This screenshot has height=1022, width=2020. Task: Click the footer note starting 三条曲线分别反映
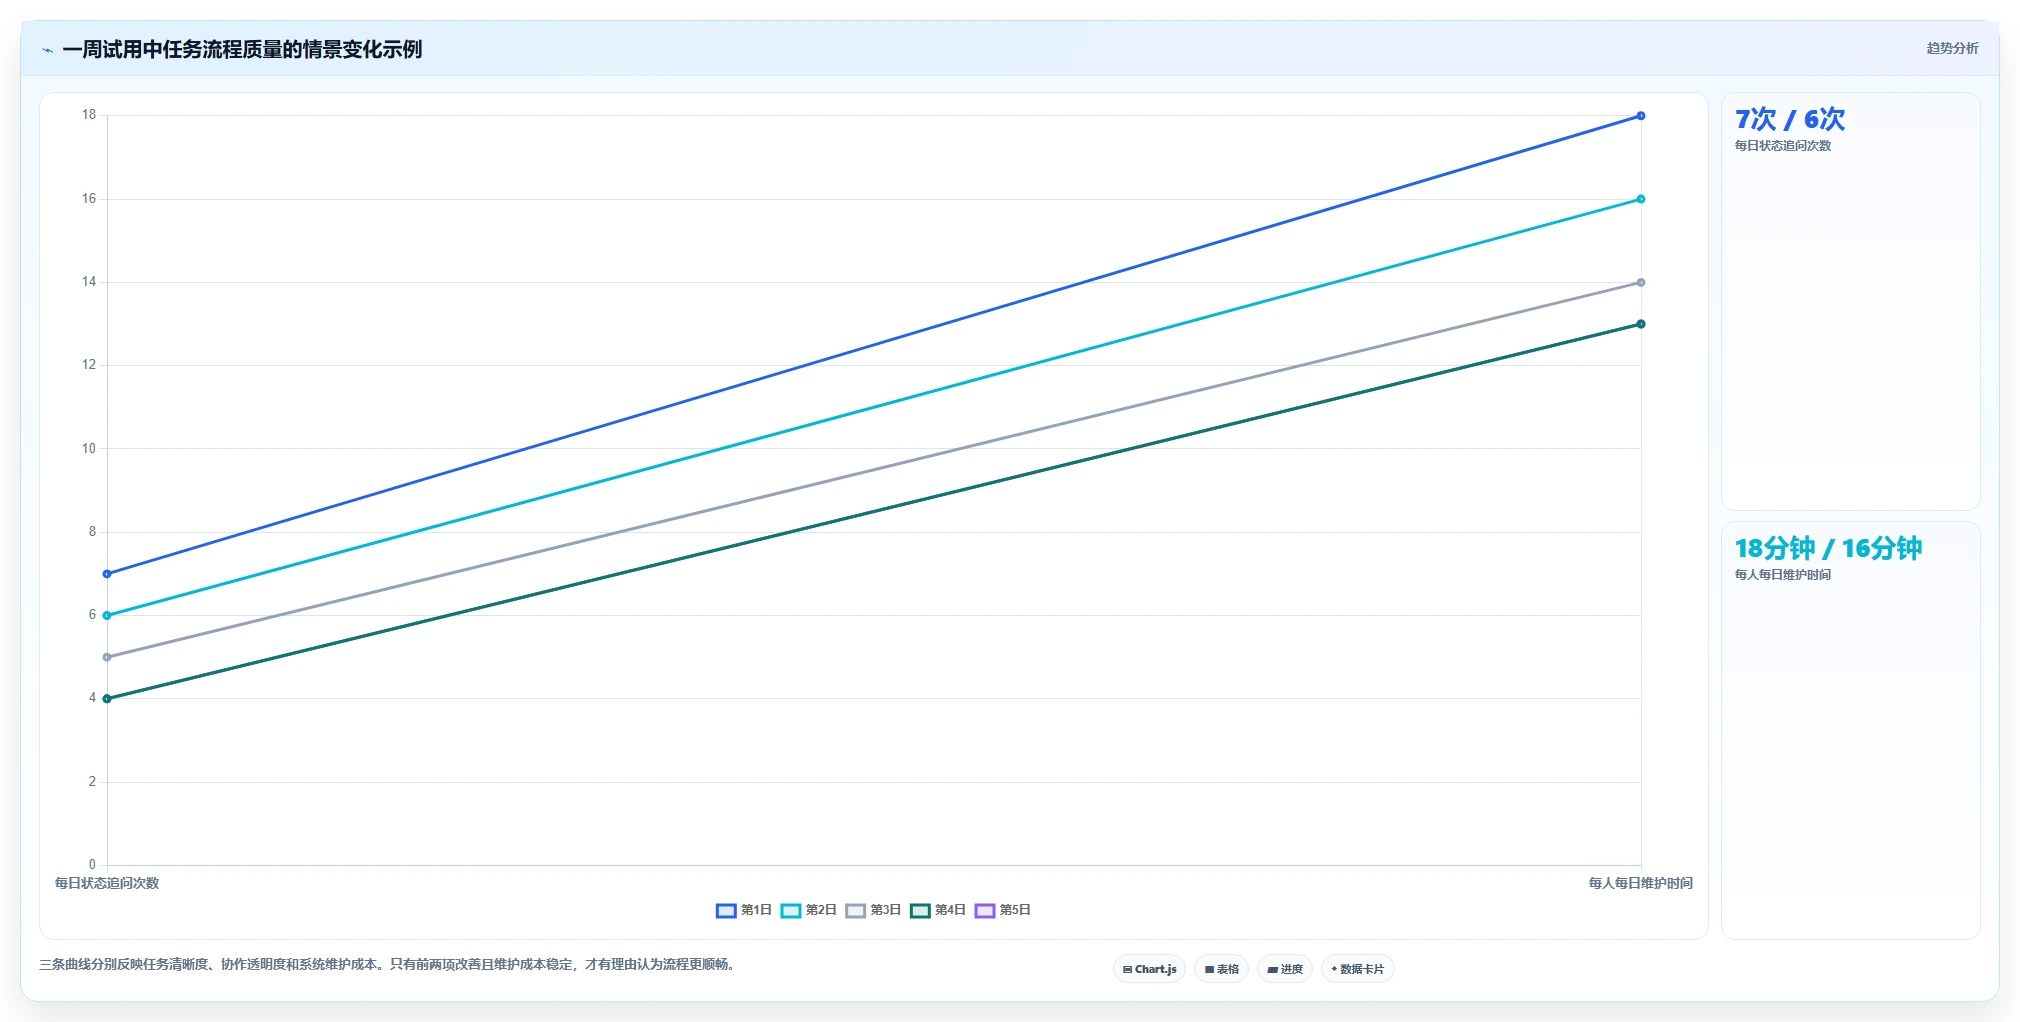pyautogui.click(x=388, y=965)
